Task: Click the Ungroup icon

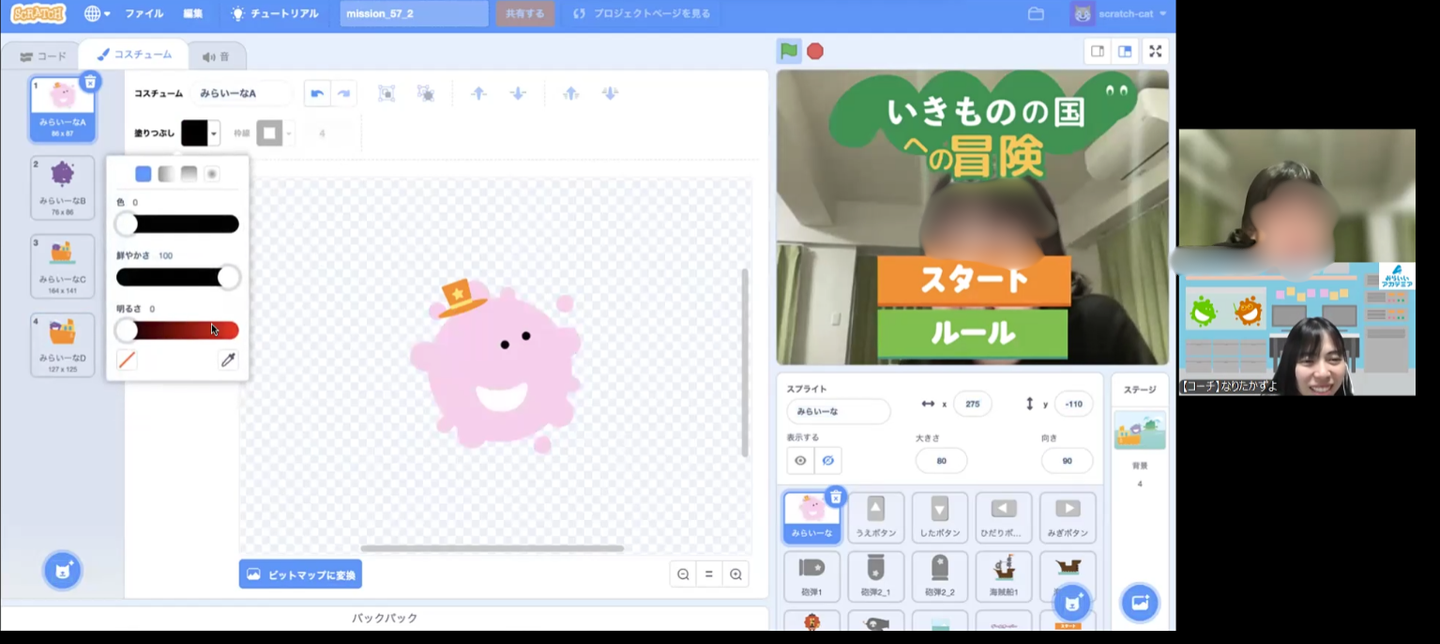Action: [x=426, y=93]
